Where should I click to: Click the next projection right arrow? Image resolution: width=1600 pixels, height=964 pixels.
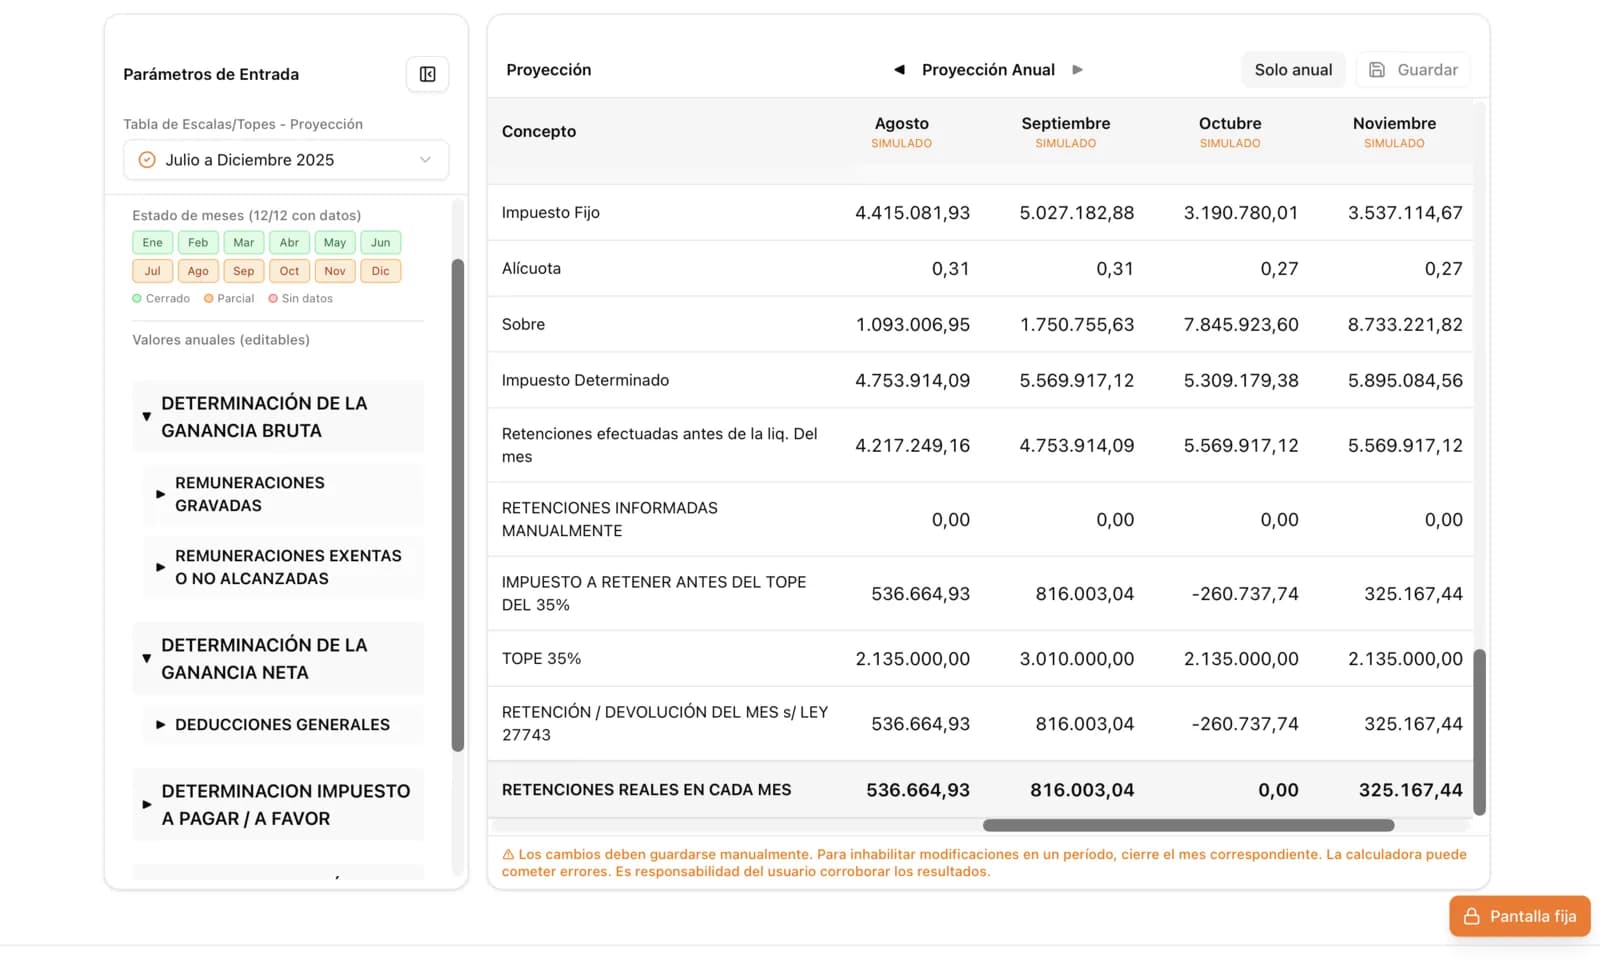tap(1077, 70)
